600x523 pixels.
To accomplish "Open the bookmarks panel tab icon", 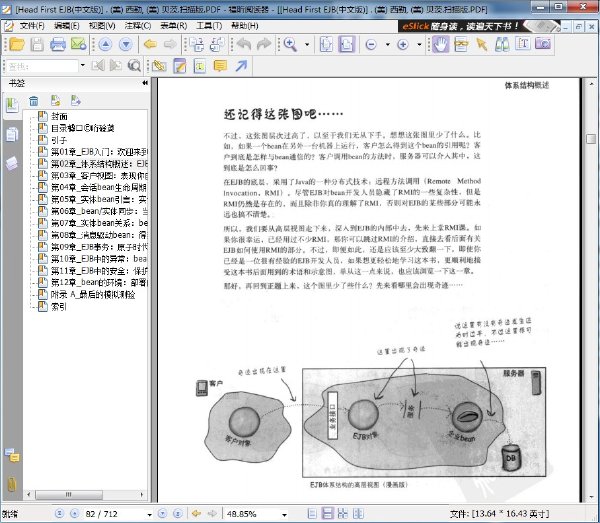I will (12, 104).
